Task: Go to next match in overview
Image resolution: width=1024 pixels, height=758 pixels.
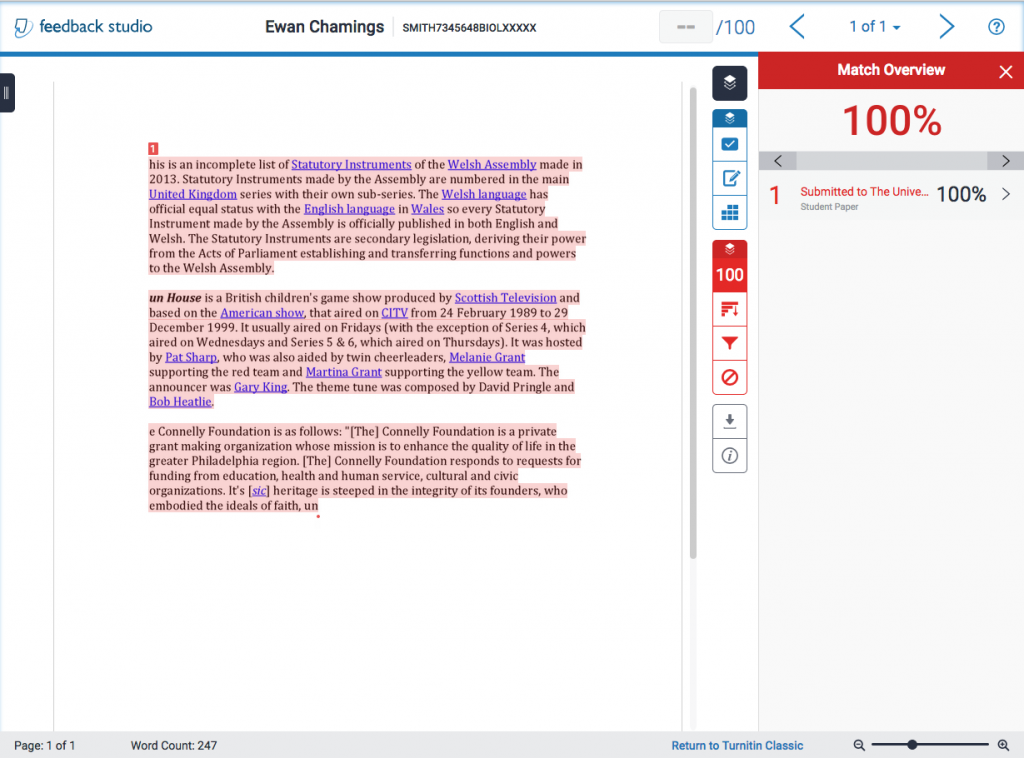Action: [1006, 161]
